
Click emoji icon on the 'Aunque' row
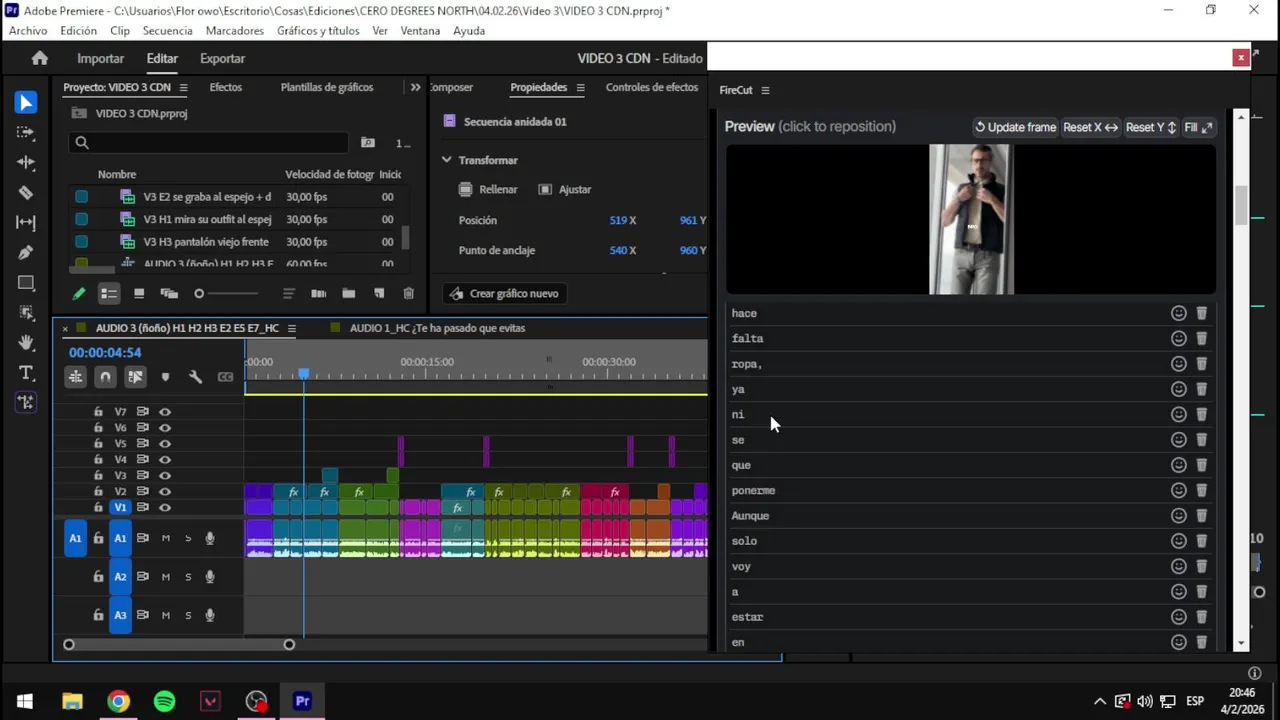tap(1179, 515)
